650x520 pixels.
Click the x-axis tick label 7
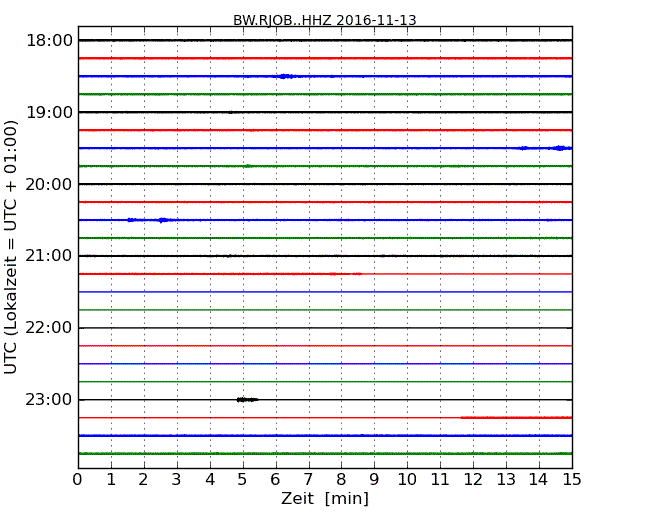click(x=308, y=480)
